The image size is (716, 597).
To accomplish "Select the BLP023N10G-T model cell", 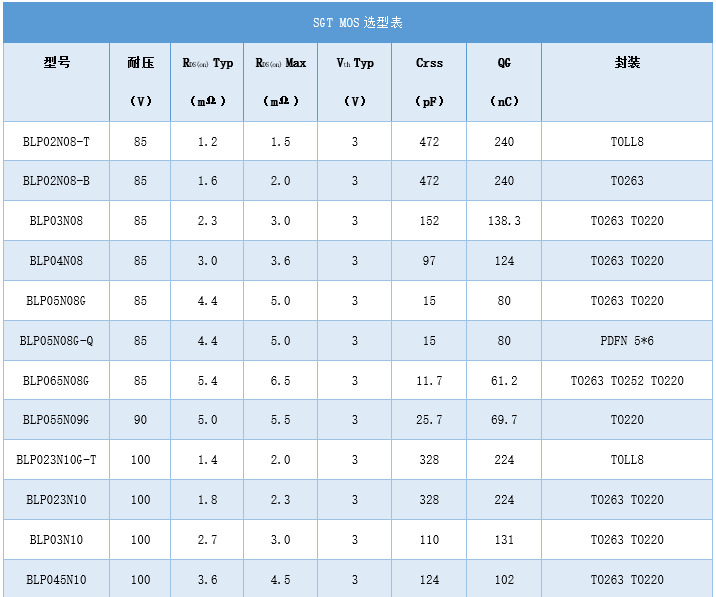I will pos(56,460).
